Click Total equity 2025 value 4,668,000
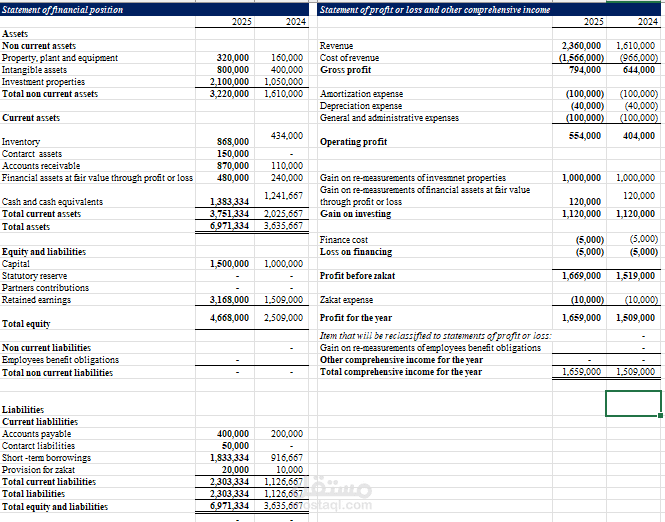The width and height of the screenshot is (665, 522). click(x=229, y=318)
